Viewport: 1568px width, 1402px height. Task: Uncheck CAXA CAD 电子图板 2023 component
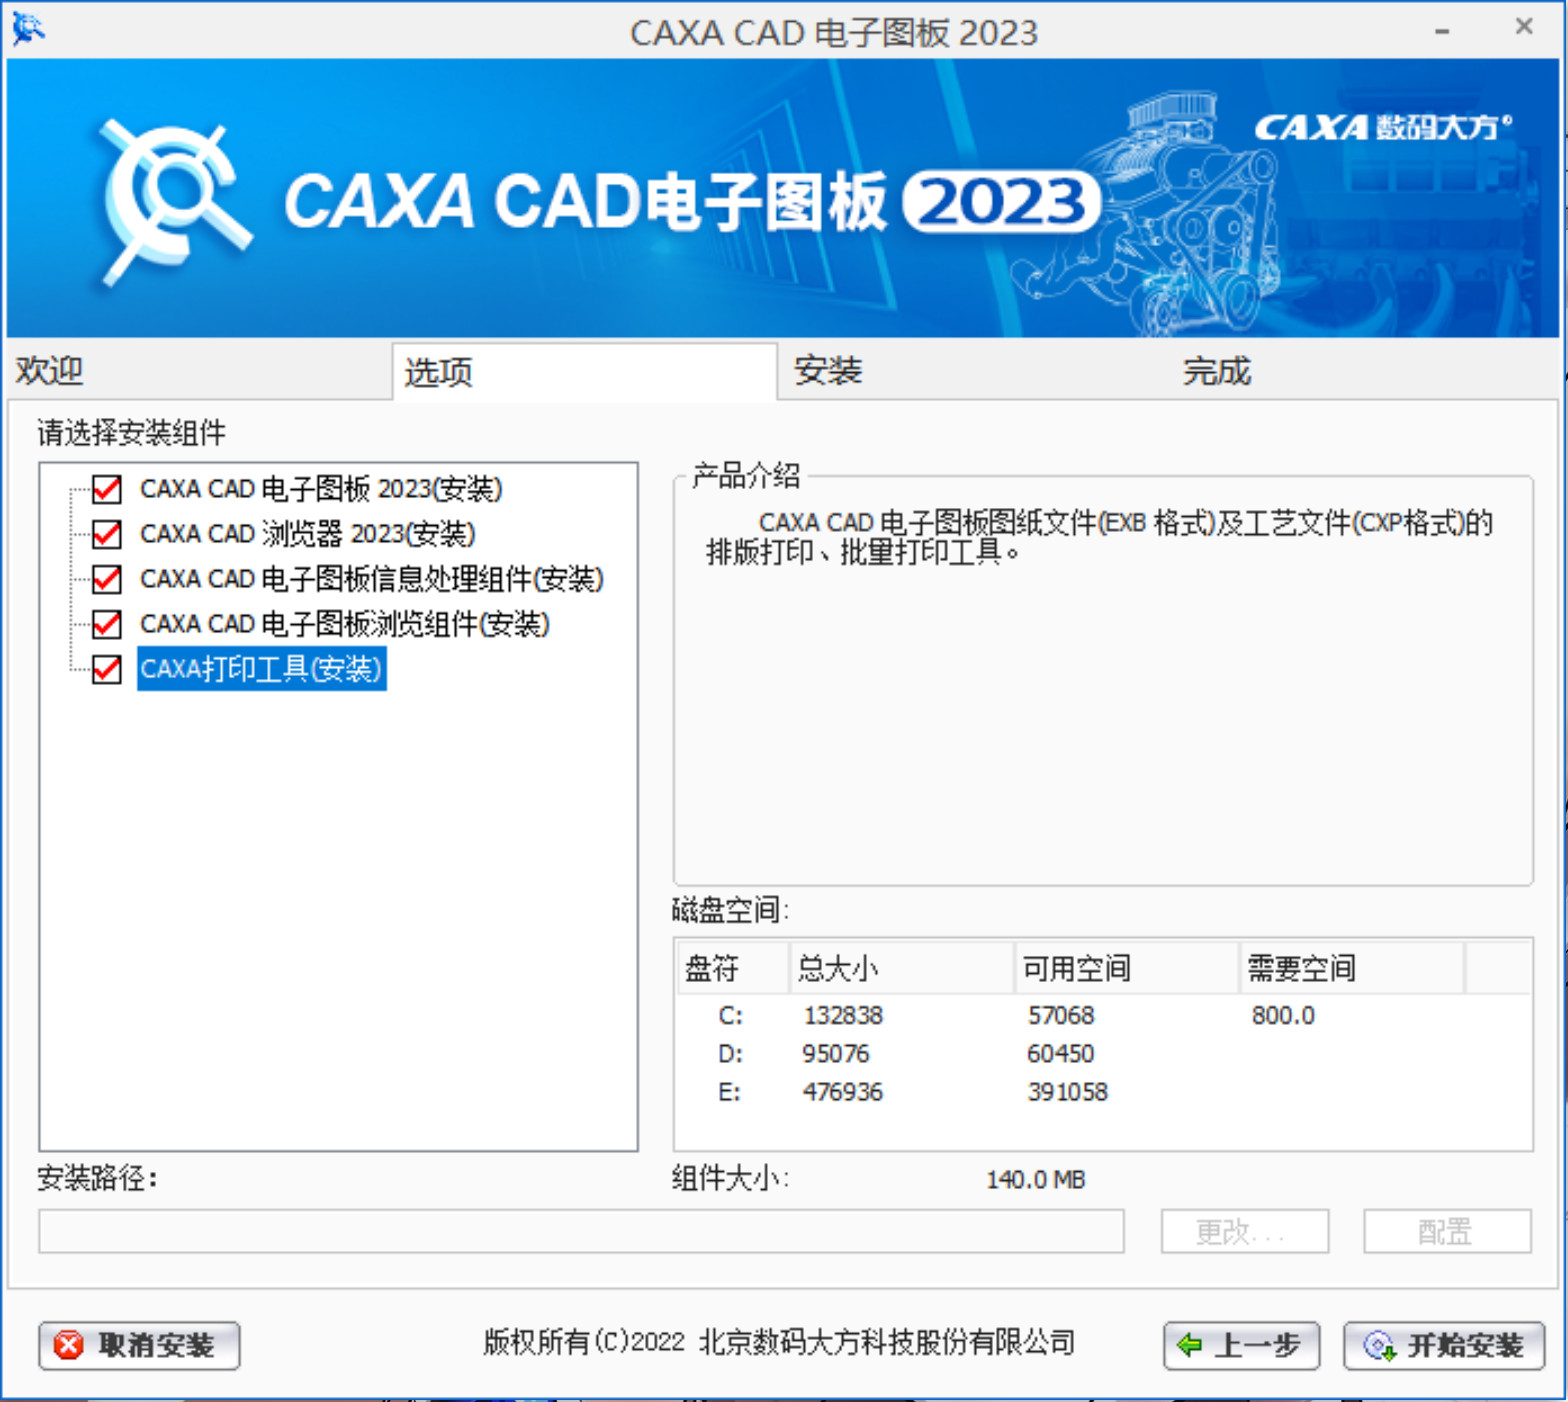click(x=107, y=489)
